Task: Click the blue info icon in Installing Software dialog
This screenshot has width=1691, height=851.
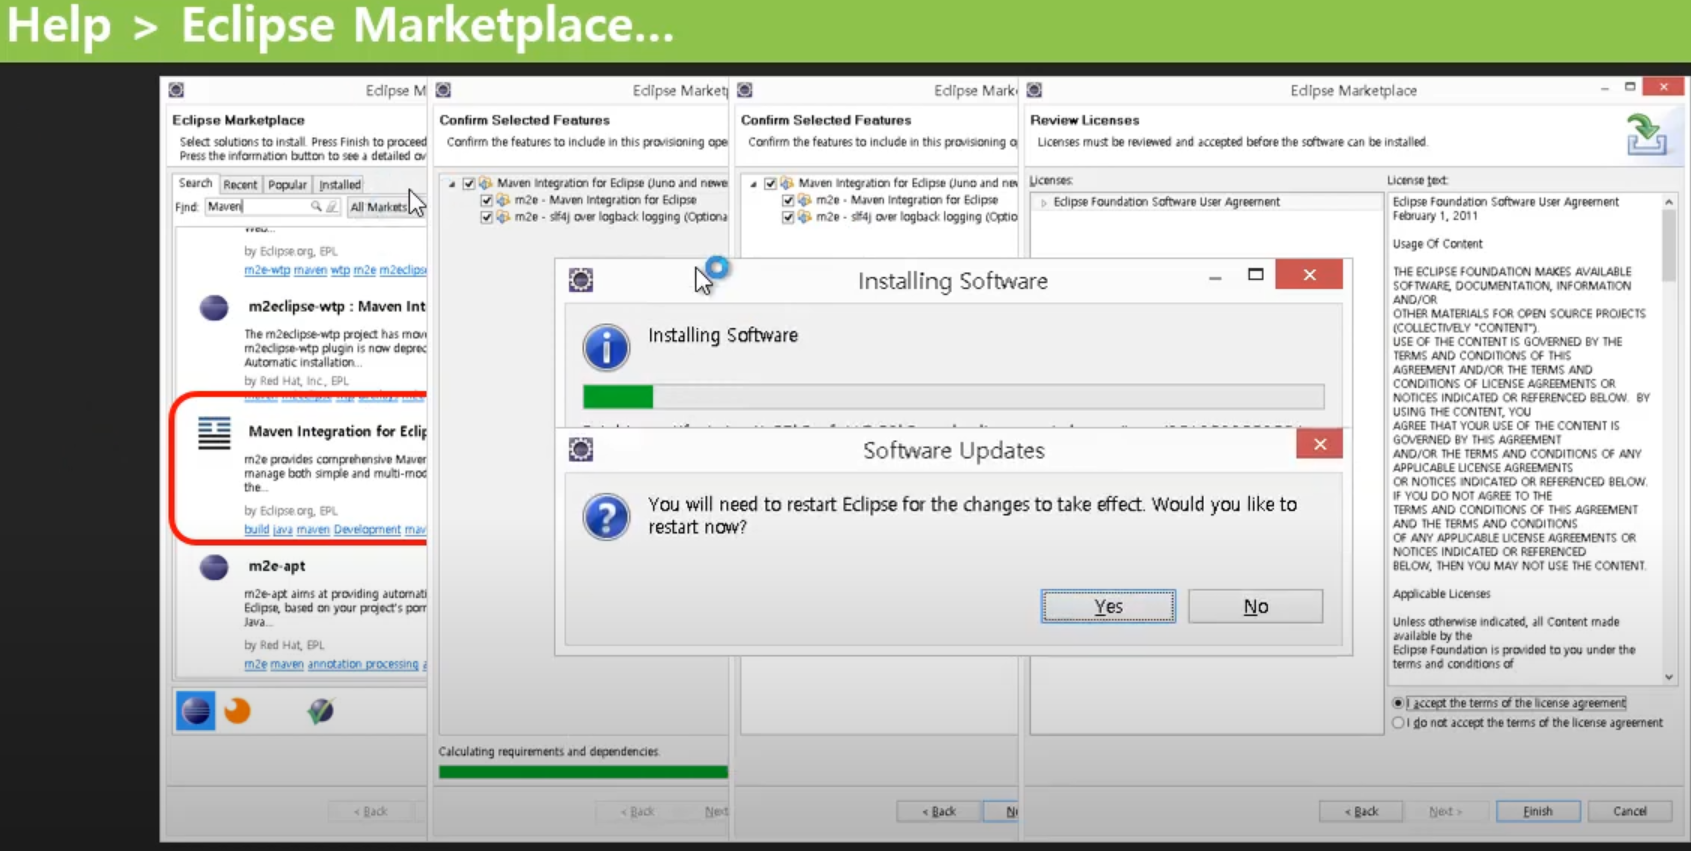Action: (606, 347)
